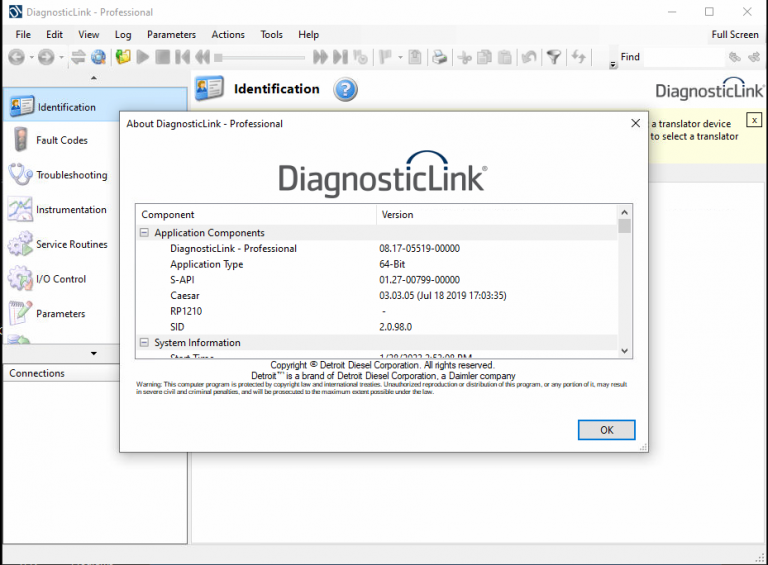Screen dimensions: 768x565
Task: Click the find next icon
Action: point(754,57)
